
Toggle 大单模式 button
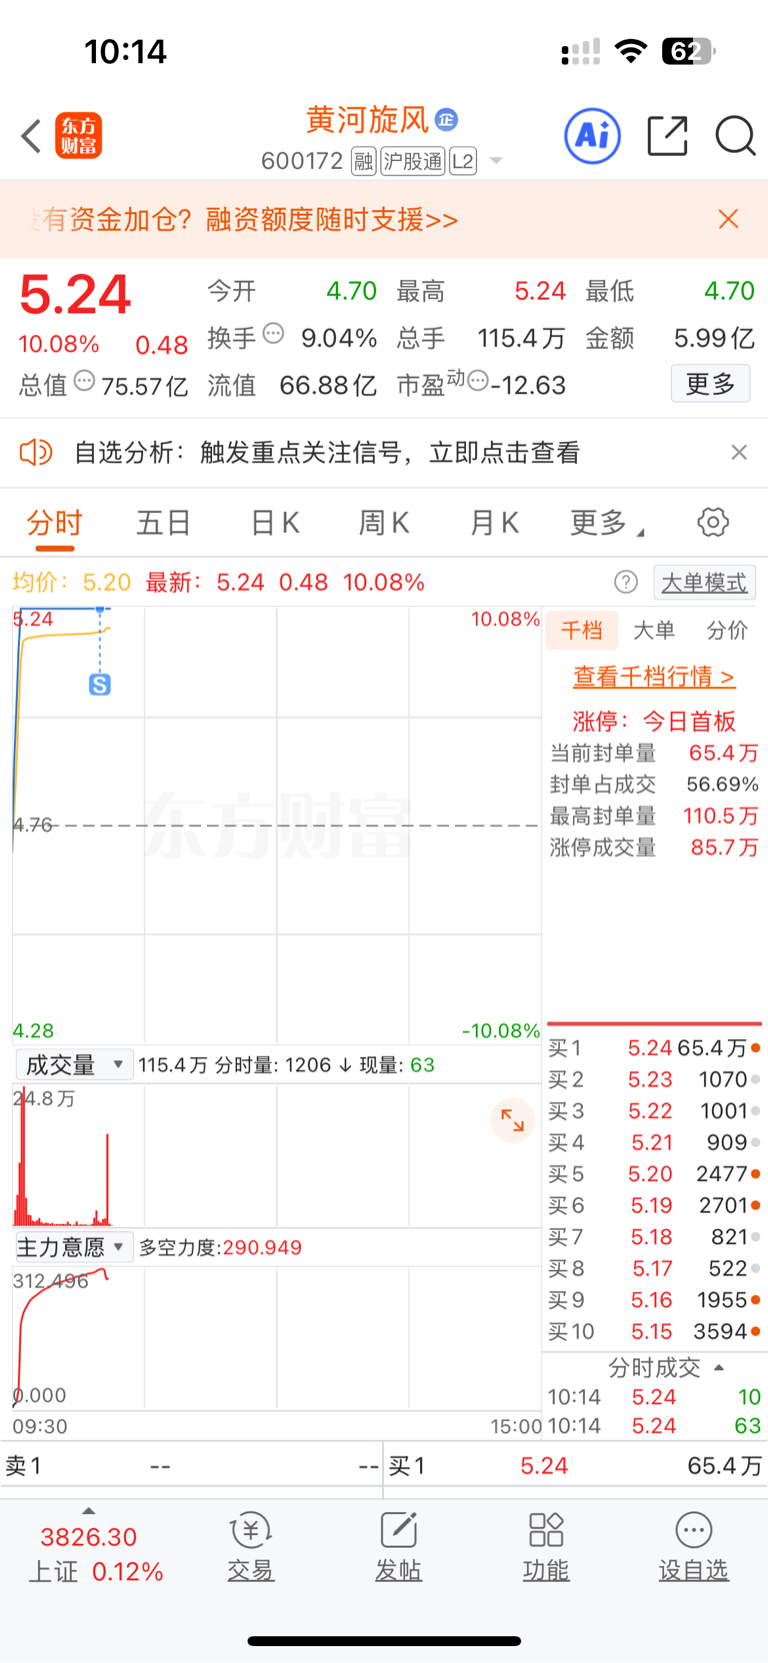(704, 582)
